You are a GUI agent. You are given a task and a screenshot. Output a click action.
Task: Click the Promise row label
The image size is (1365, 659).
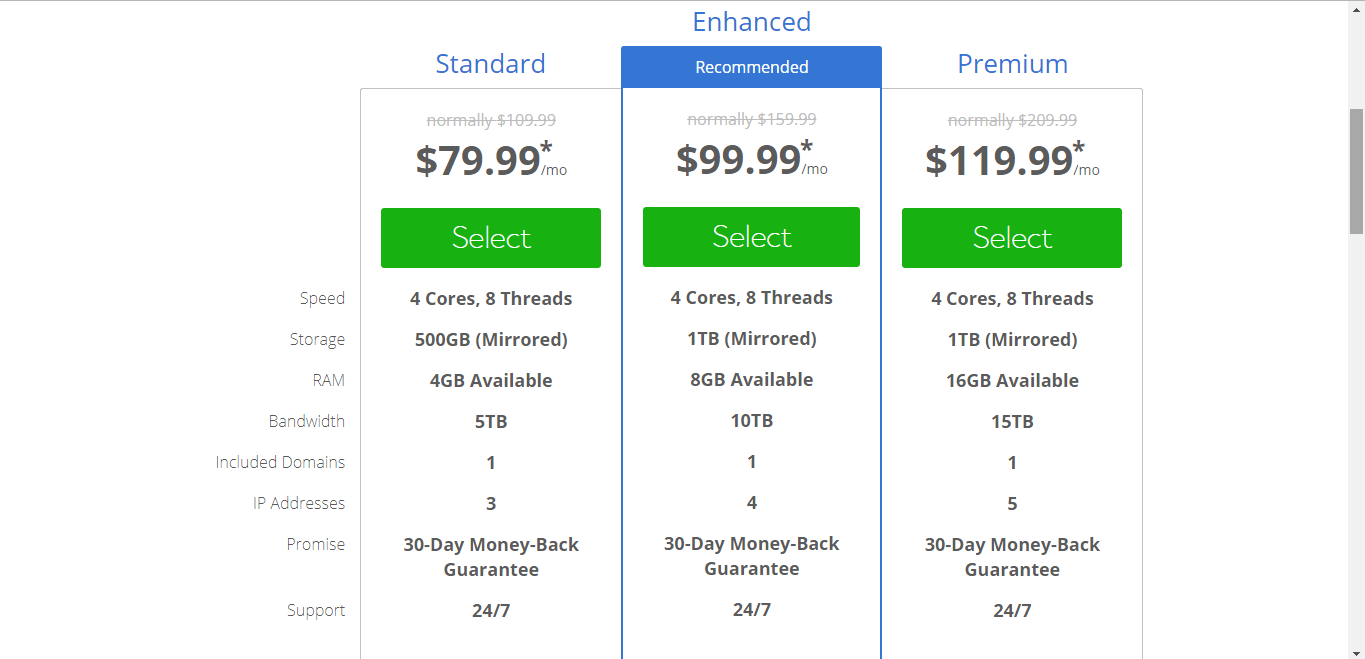315,544
